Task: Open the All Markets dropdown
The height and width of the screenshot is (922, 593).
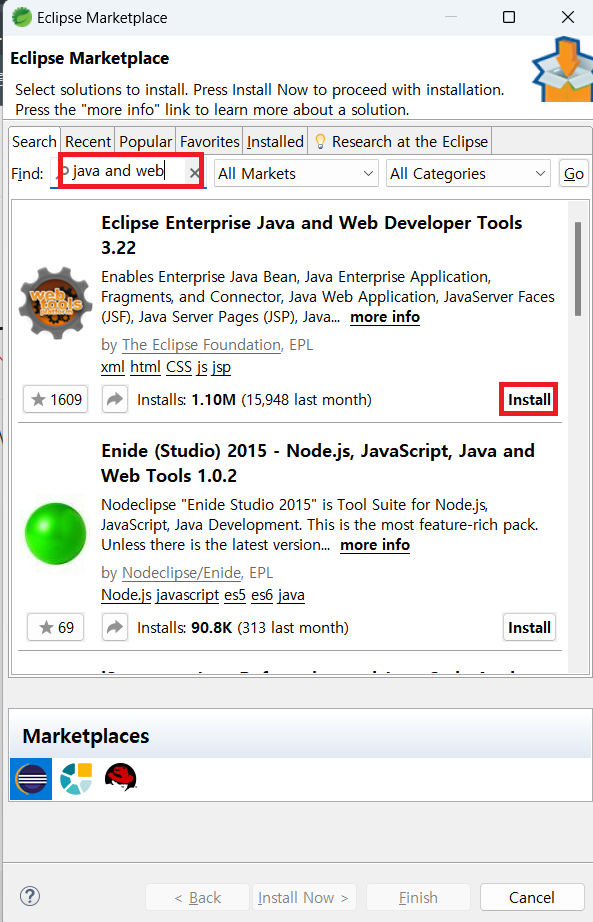Action: coord(296,173)
